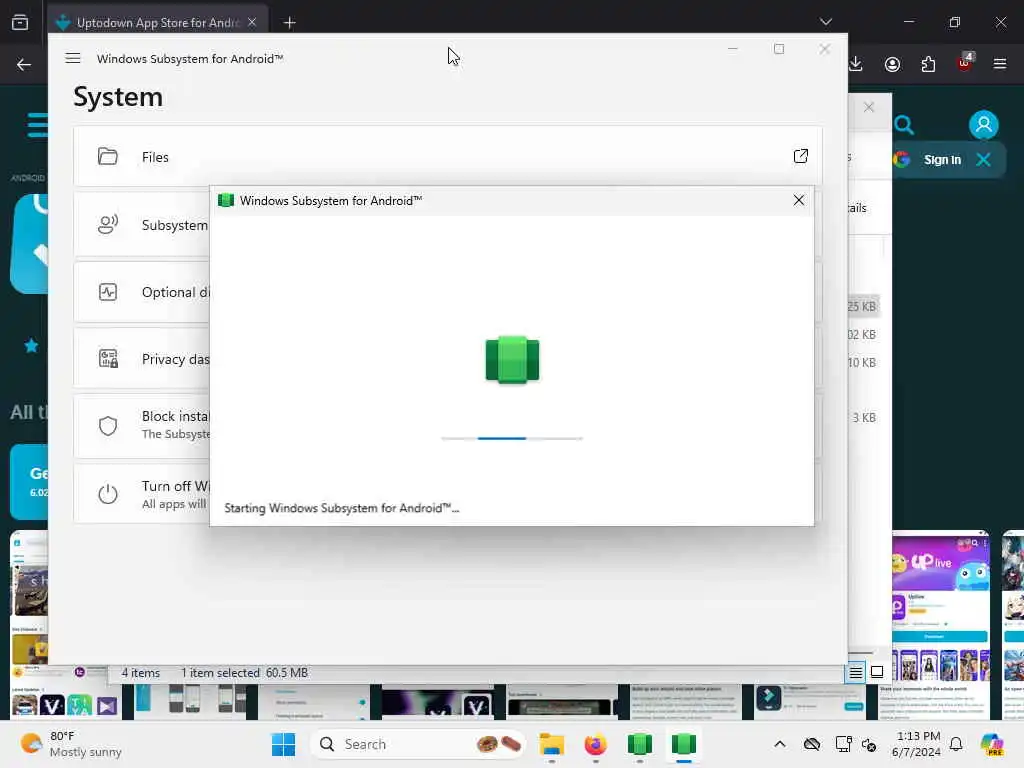The height and width of the screenshot is (768, 1024).
Task: Open the hamburger navigation menu in WSA settings
Action: [72, 58]
